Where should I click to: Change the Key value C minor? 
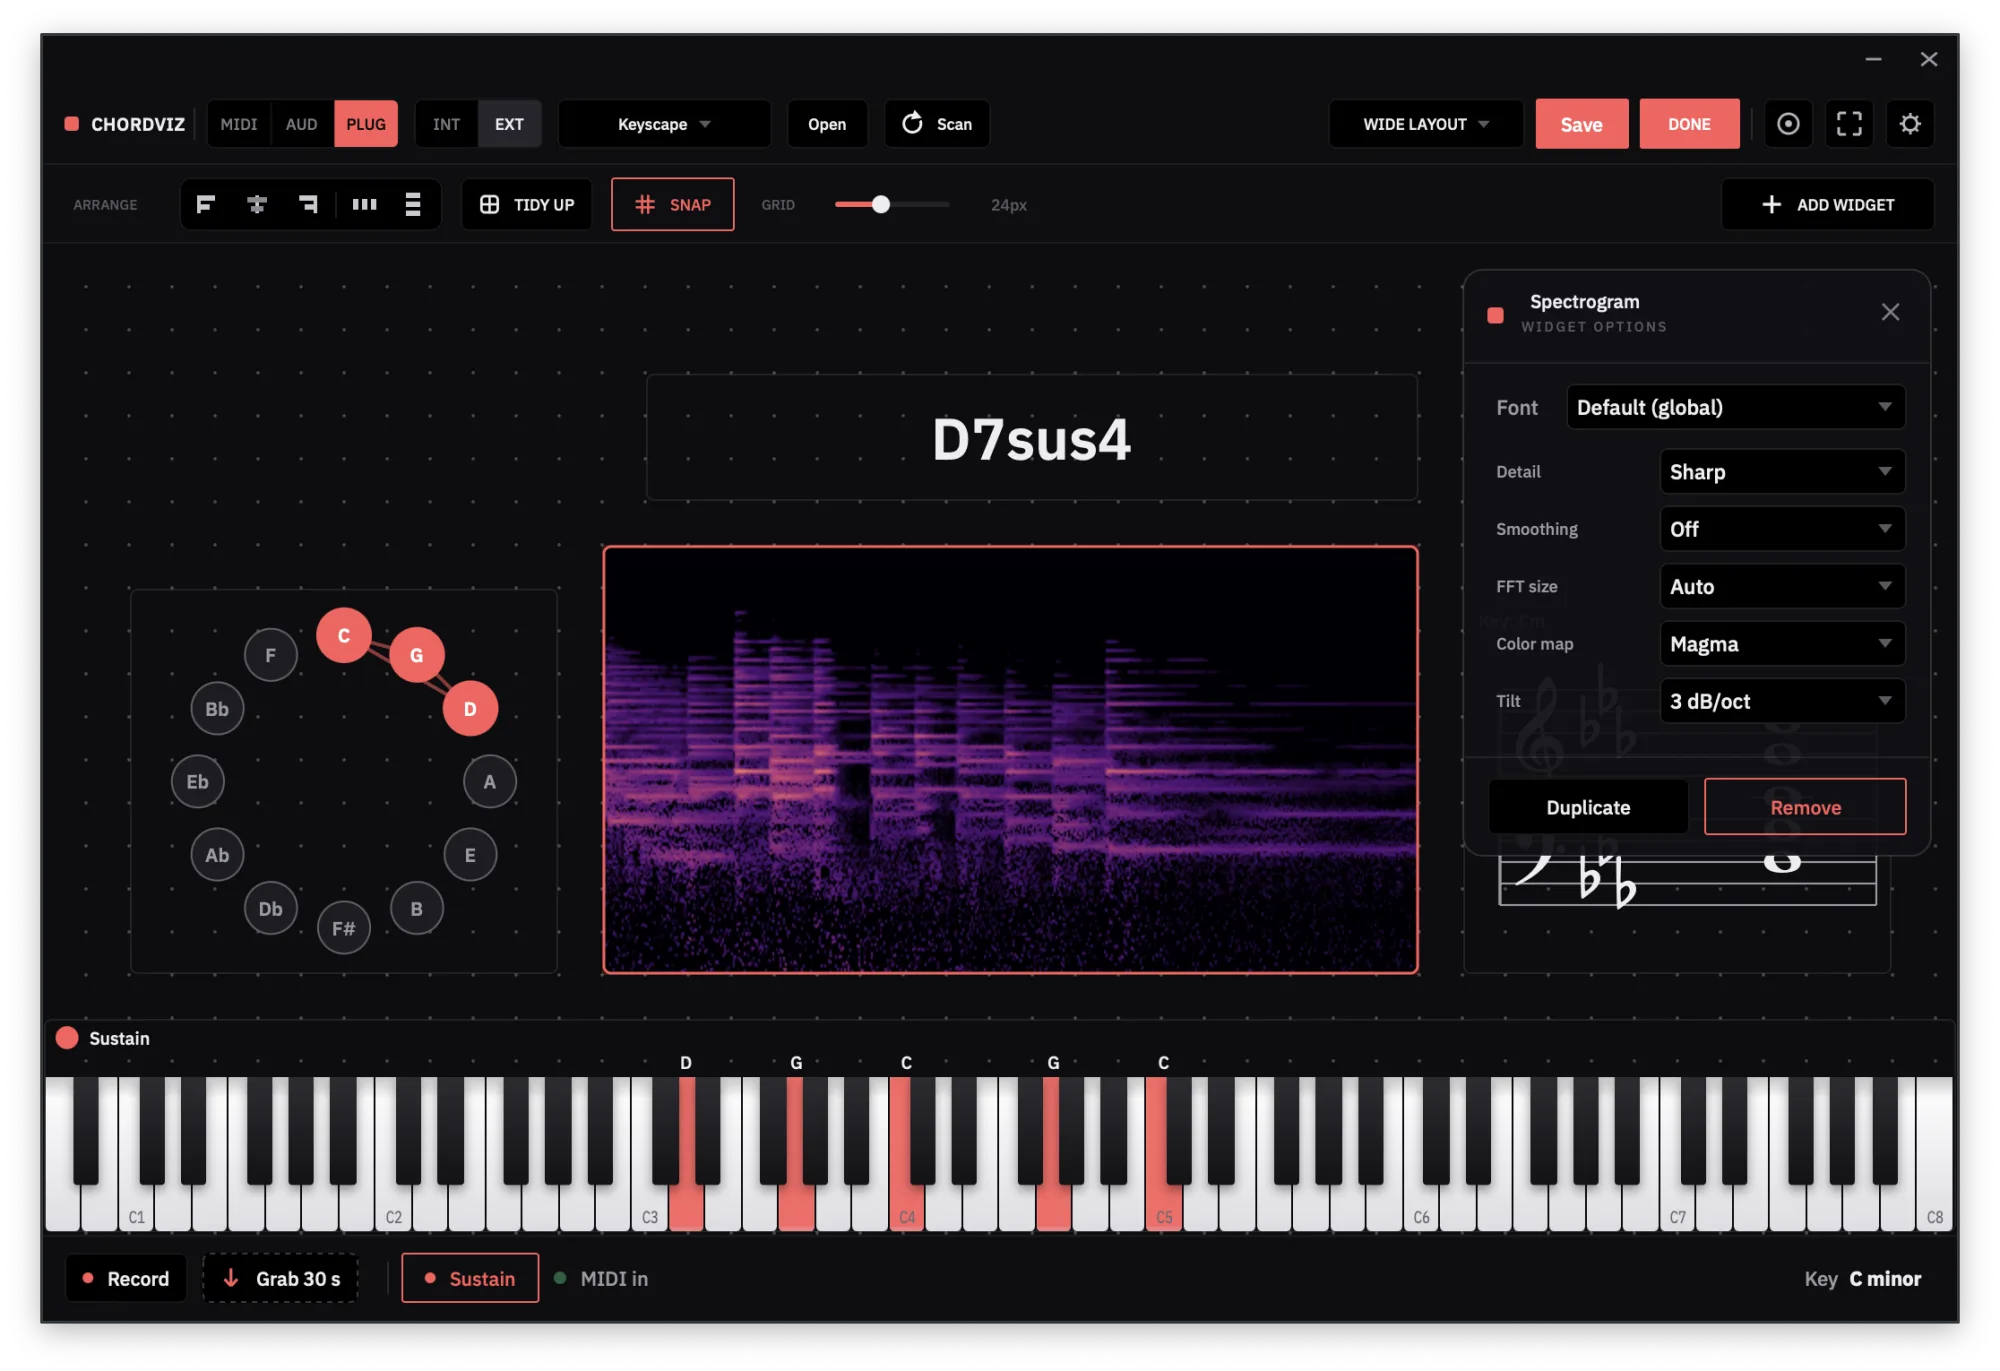tap(1884, 1278)
